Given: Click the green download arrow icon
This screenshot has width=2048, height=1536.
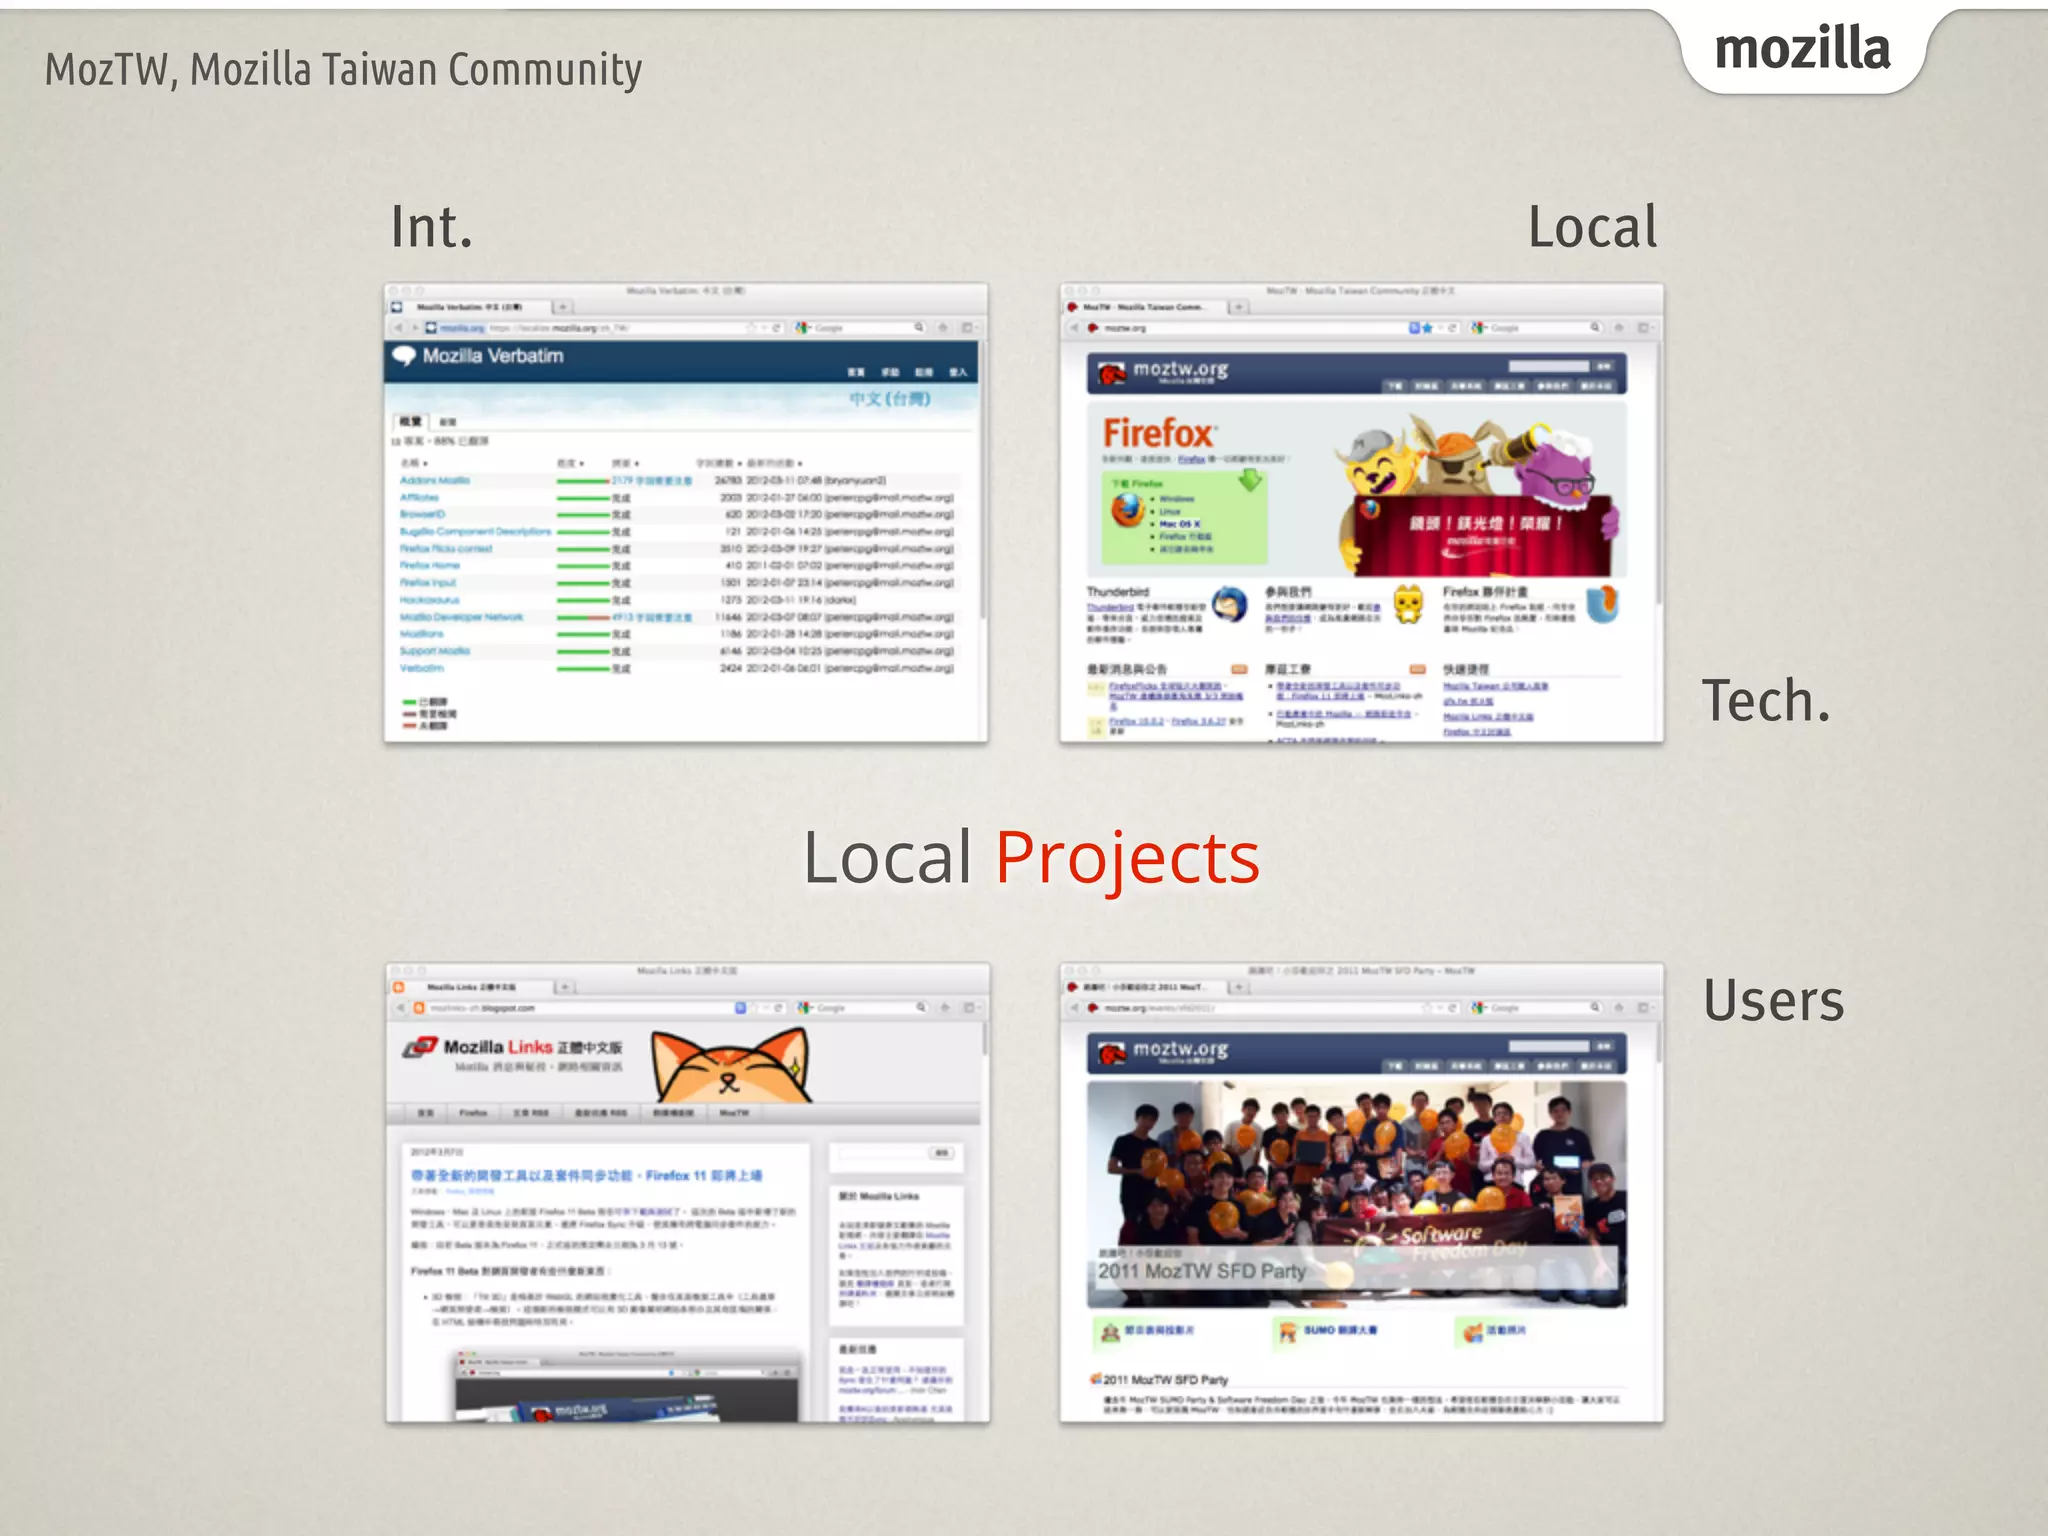Looking at the screenshot, I should 1250,480.
